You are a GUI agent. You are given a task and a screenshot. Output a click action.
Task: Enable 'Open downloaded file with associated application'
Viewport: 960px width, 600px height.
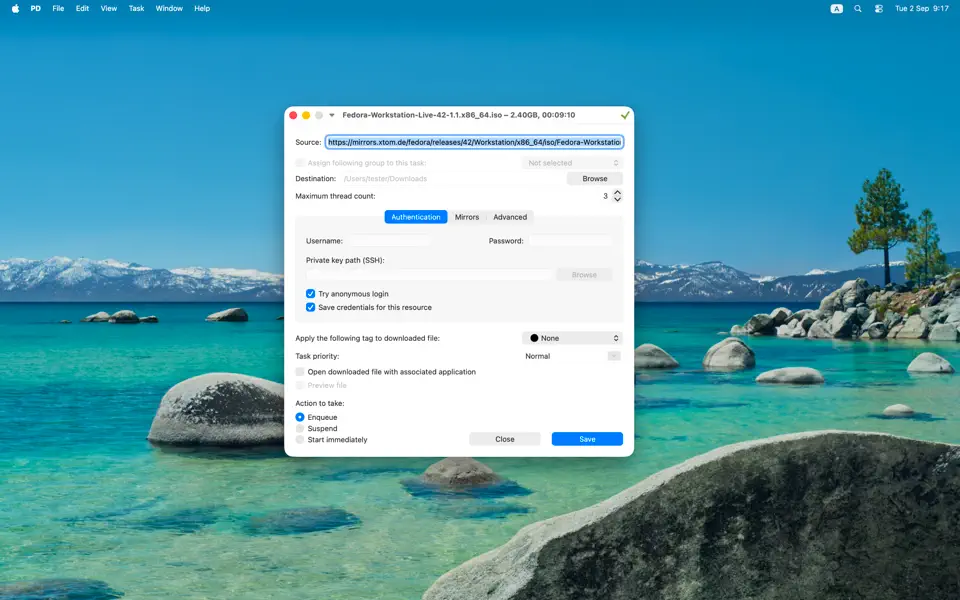click(300, 371)
